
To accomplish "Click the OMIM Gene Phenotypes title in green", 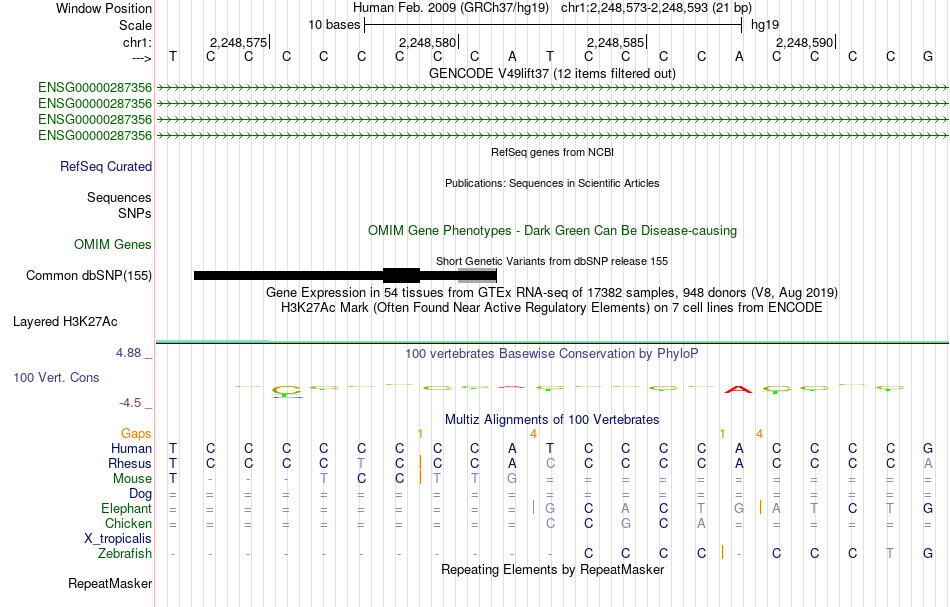I will click(x=552, y=231).
